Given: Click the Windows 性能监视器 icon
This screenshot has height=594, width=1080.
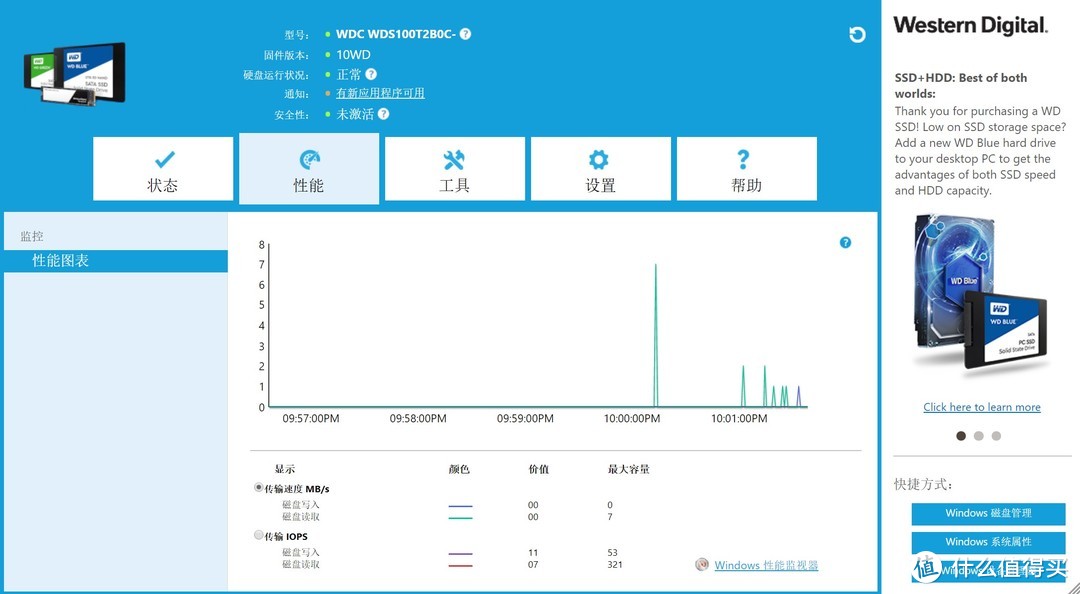Looking at the screenshot, I should coord(702,565).
